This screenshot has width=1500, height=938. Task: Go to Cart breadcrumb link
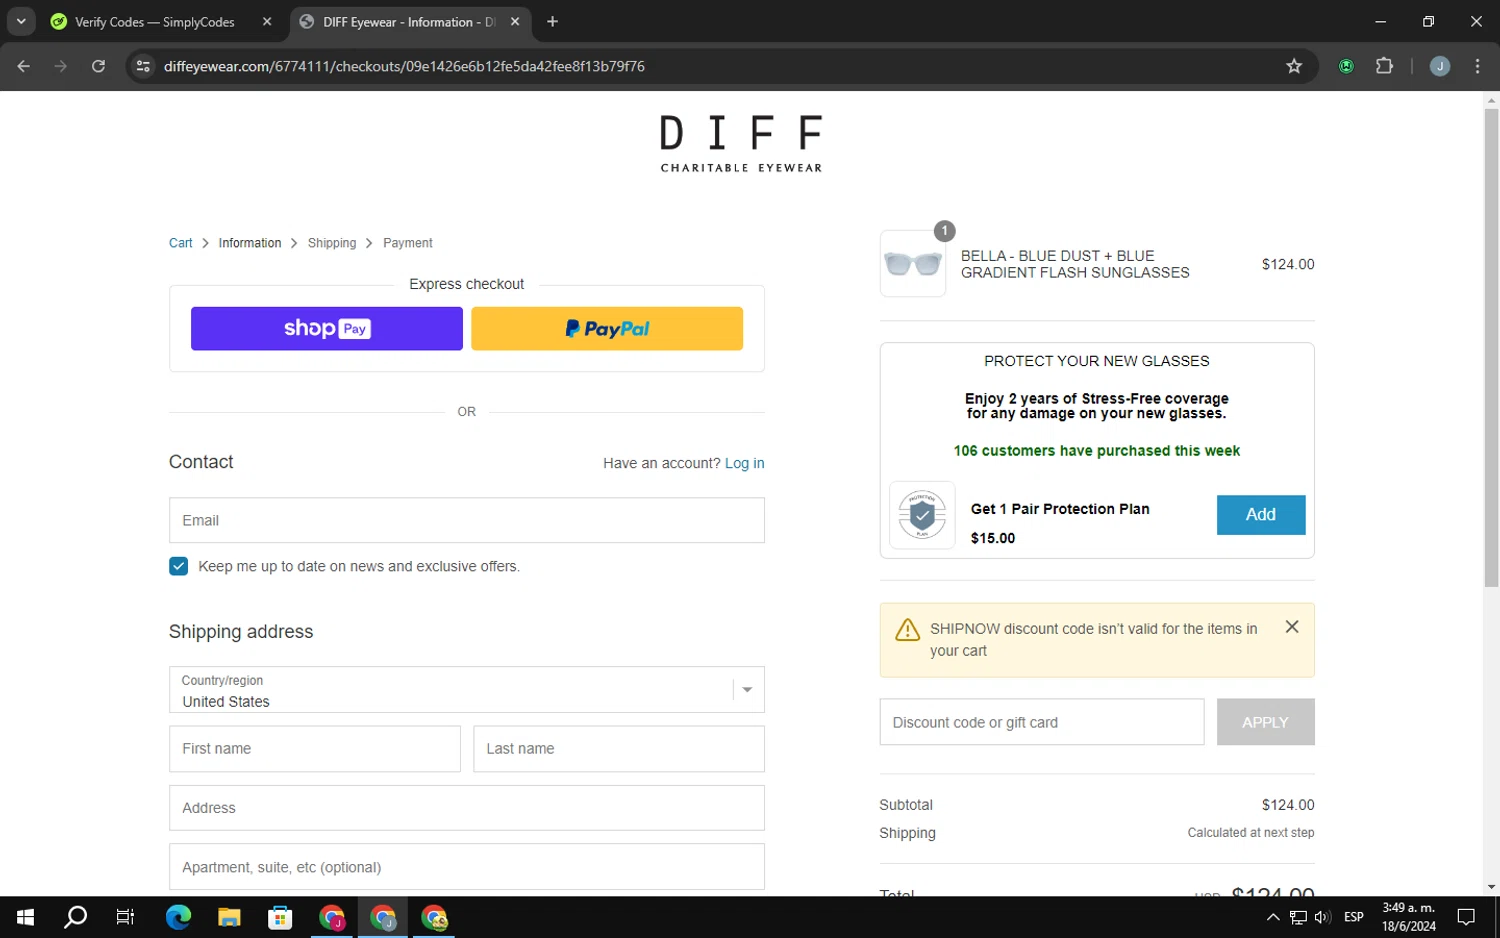pos(180,243)
